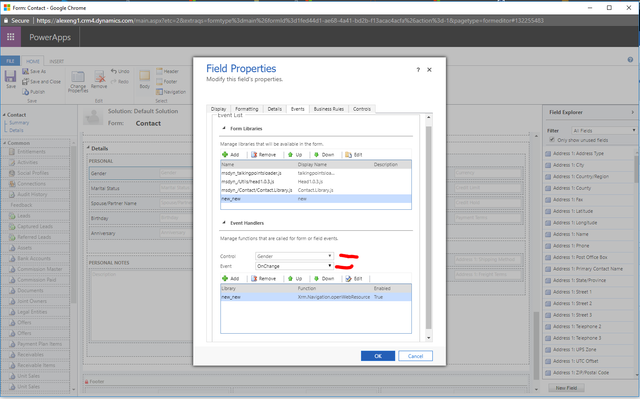Click Save As in the ribbon

click(x=34, y=71)
